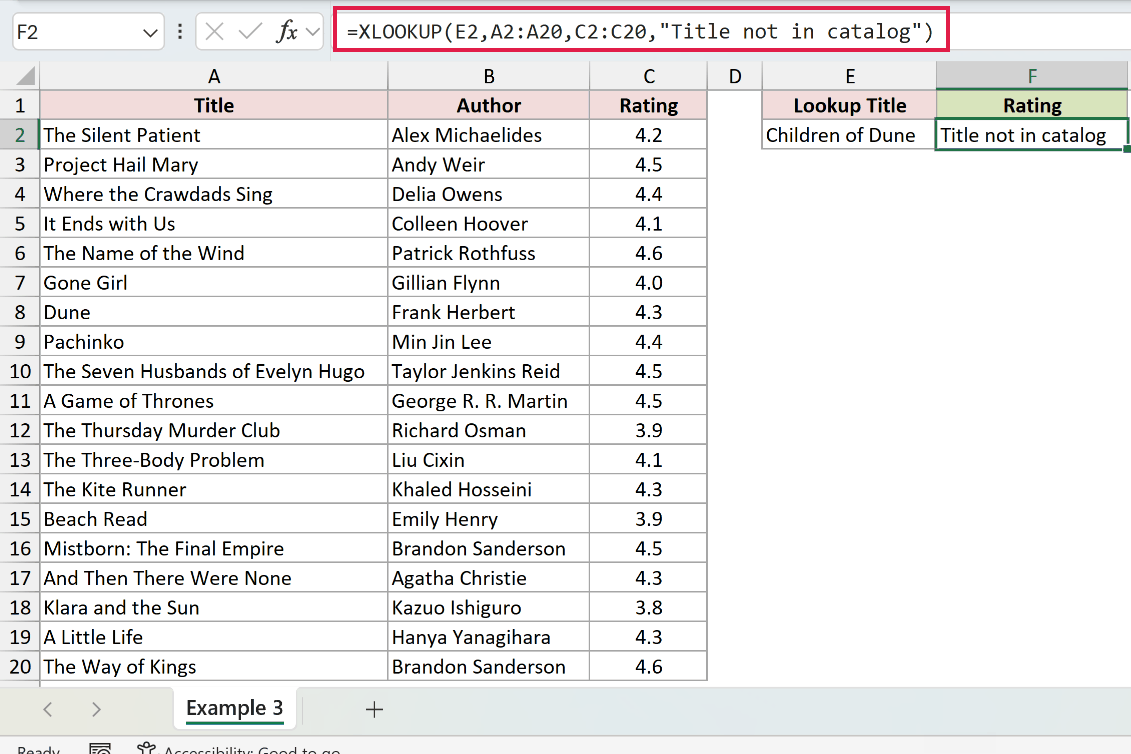The width and height of the screenshot is (1131, 754).
Task: Select cell showing Title not in catalog
Action: tap(1031, 135)
